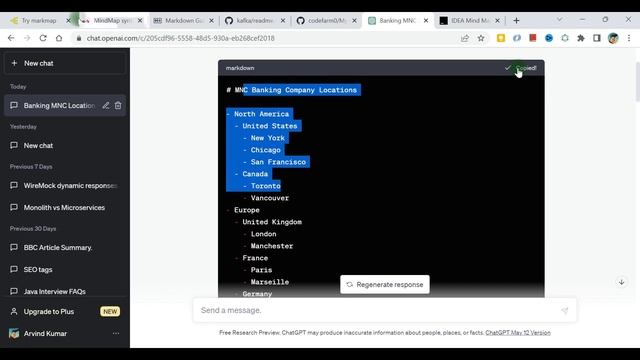This screenshot has width=640, height=360.
Task: Open yesterday's New chat conversation
Action: pos(64,145)
